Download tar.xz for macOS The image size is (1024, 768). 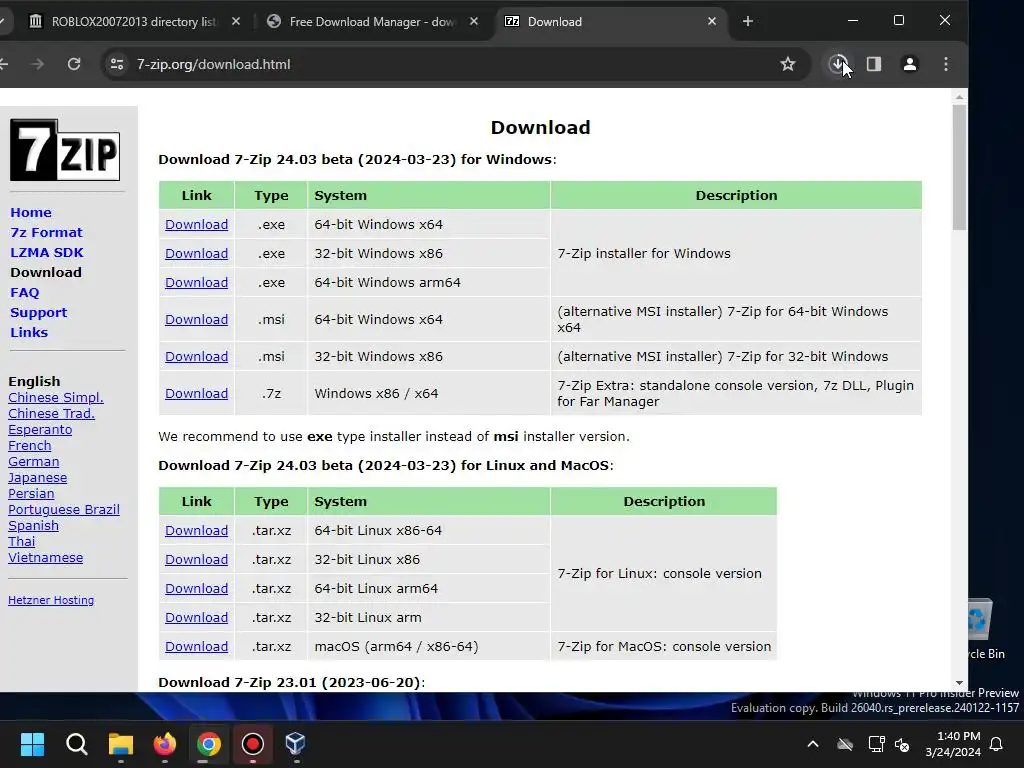(197, 647)
